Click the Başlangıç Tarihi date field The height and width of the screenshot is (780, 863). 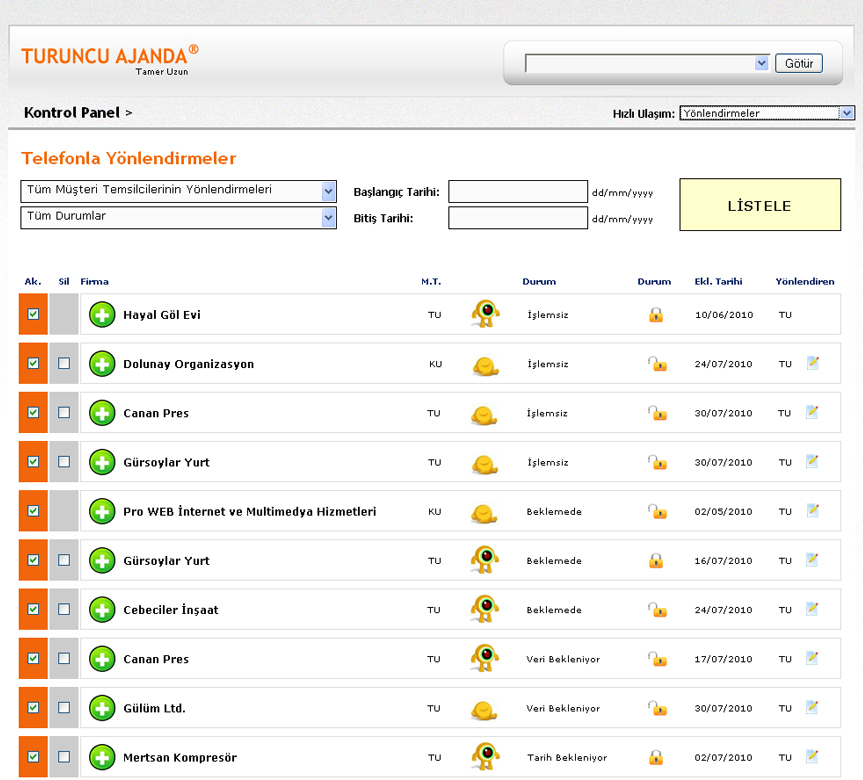517,191
